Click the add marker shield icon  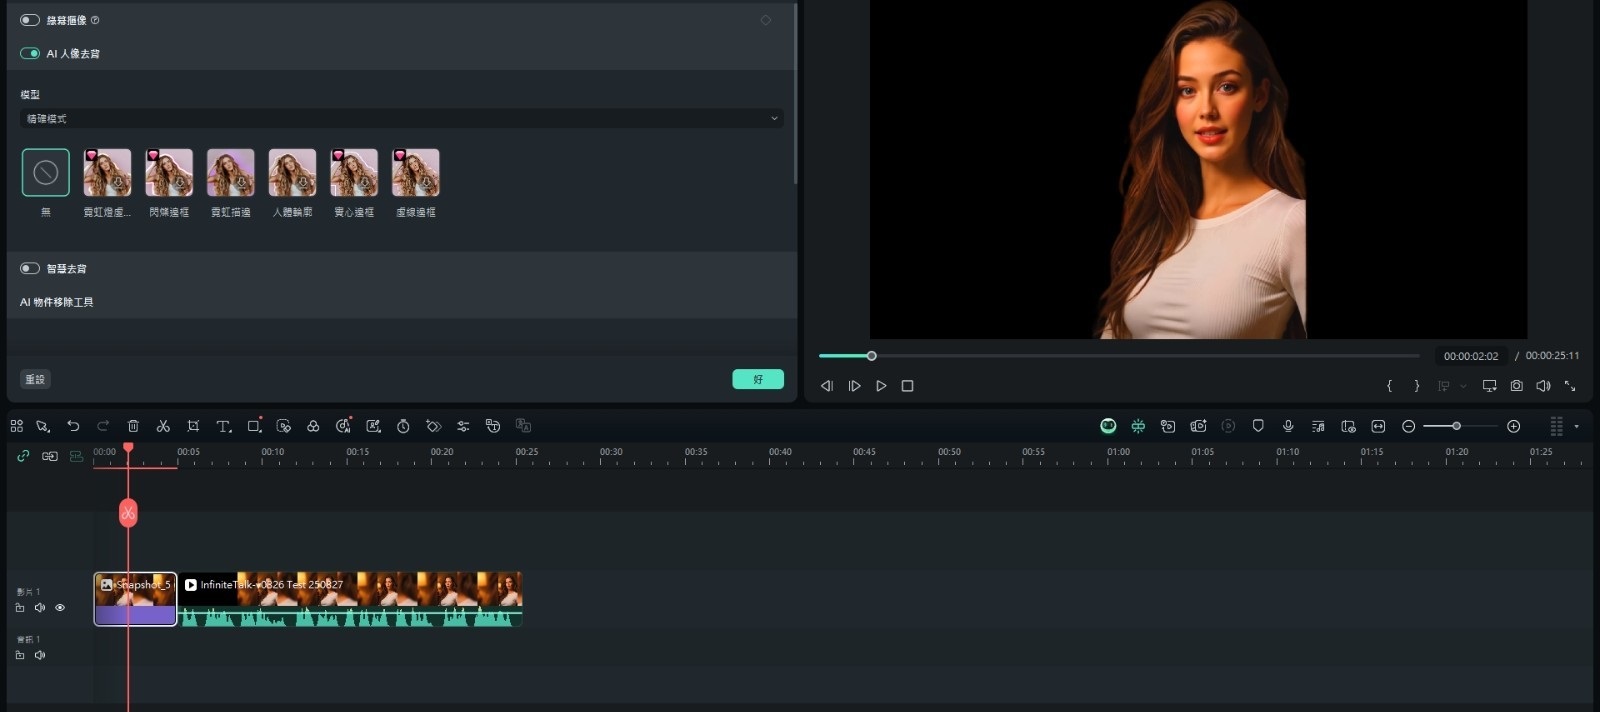(x=1258, y=426)
